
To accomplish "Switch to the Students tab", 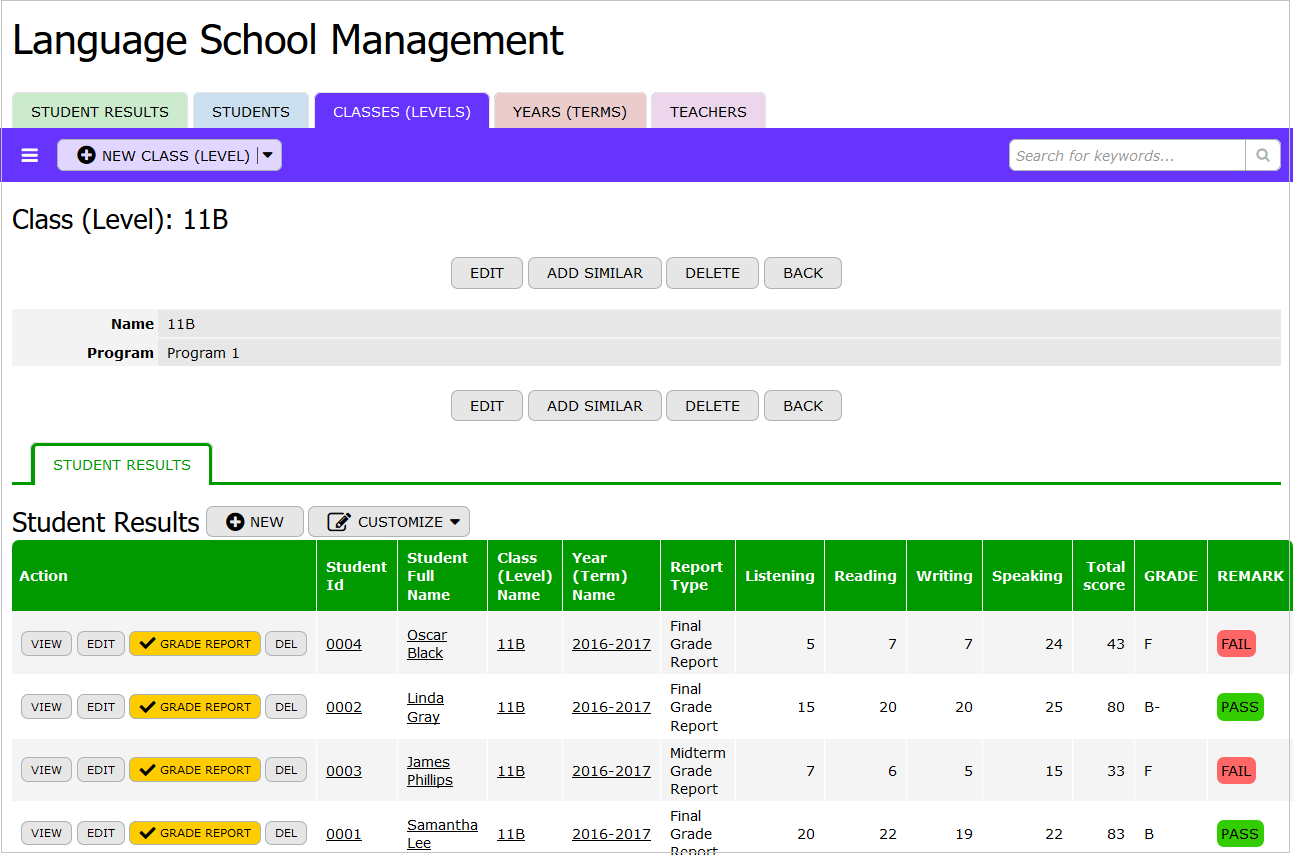I will tap(251, 112).
